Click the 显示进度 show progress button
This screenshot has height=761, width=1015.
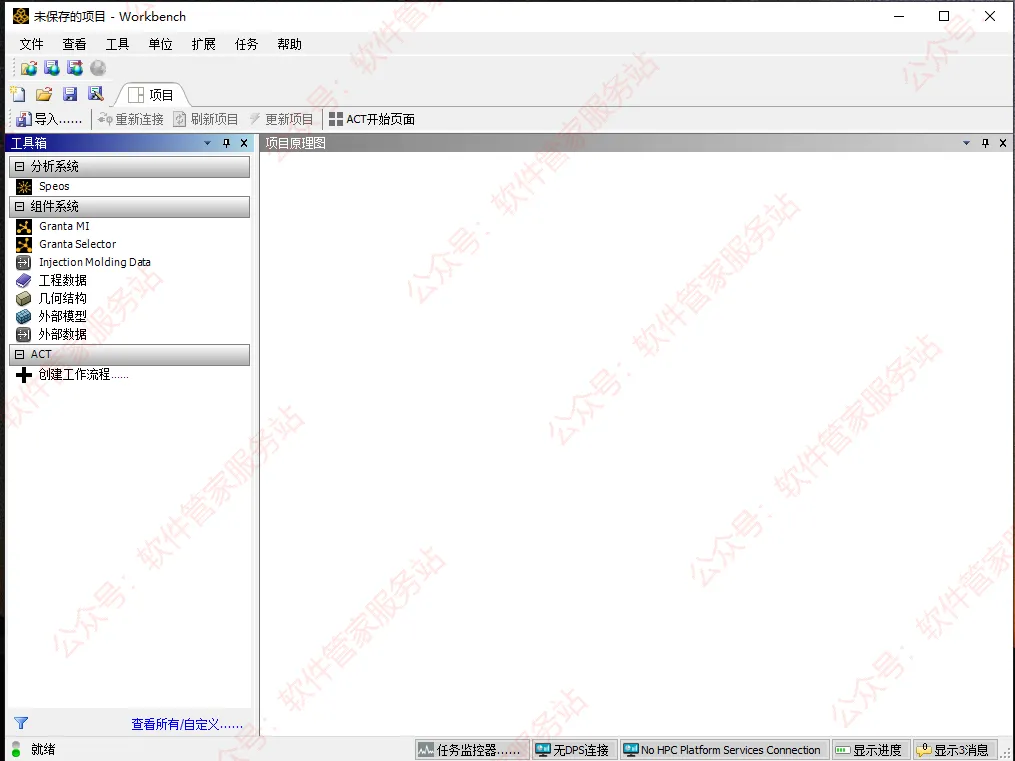click(870, 750)
